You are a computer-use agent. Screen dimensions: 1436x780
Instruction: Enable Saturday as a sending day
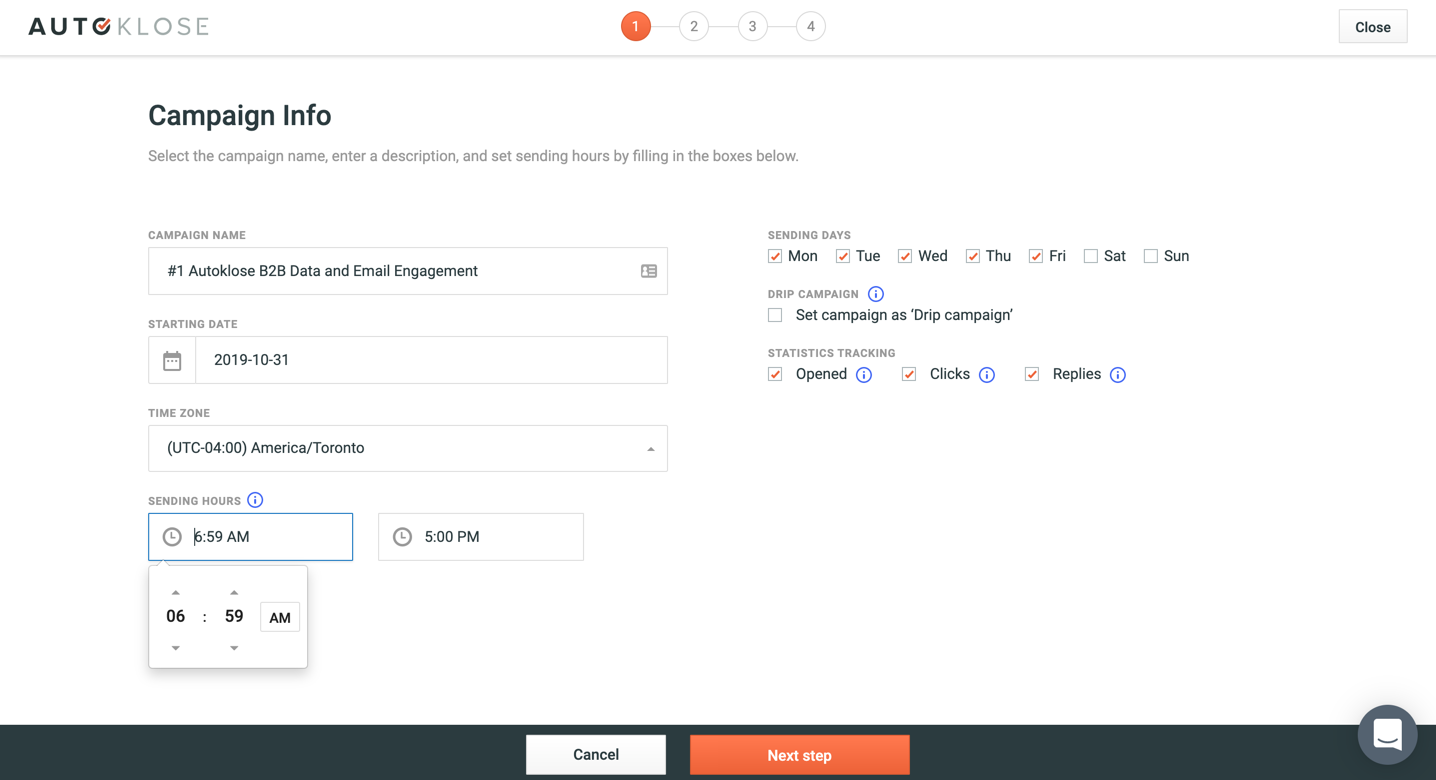[1091, 256]
